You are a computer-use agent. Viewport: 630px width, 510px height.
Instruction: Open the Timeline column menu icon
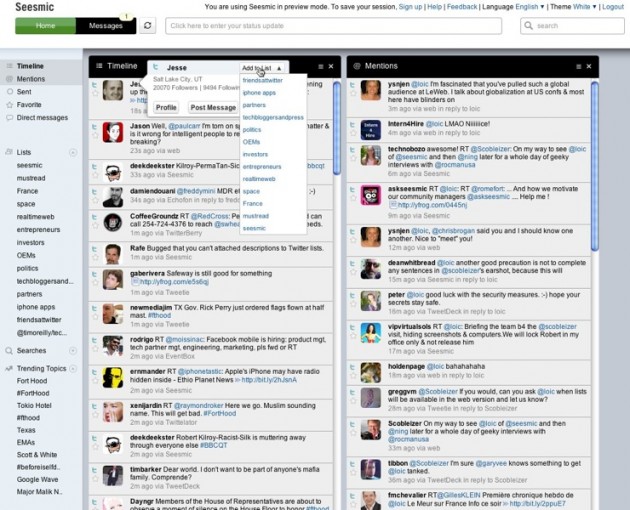pos(321,67)
